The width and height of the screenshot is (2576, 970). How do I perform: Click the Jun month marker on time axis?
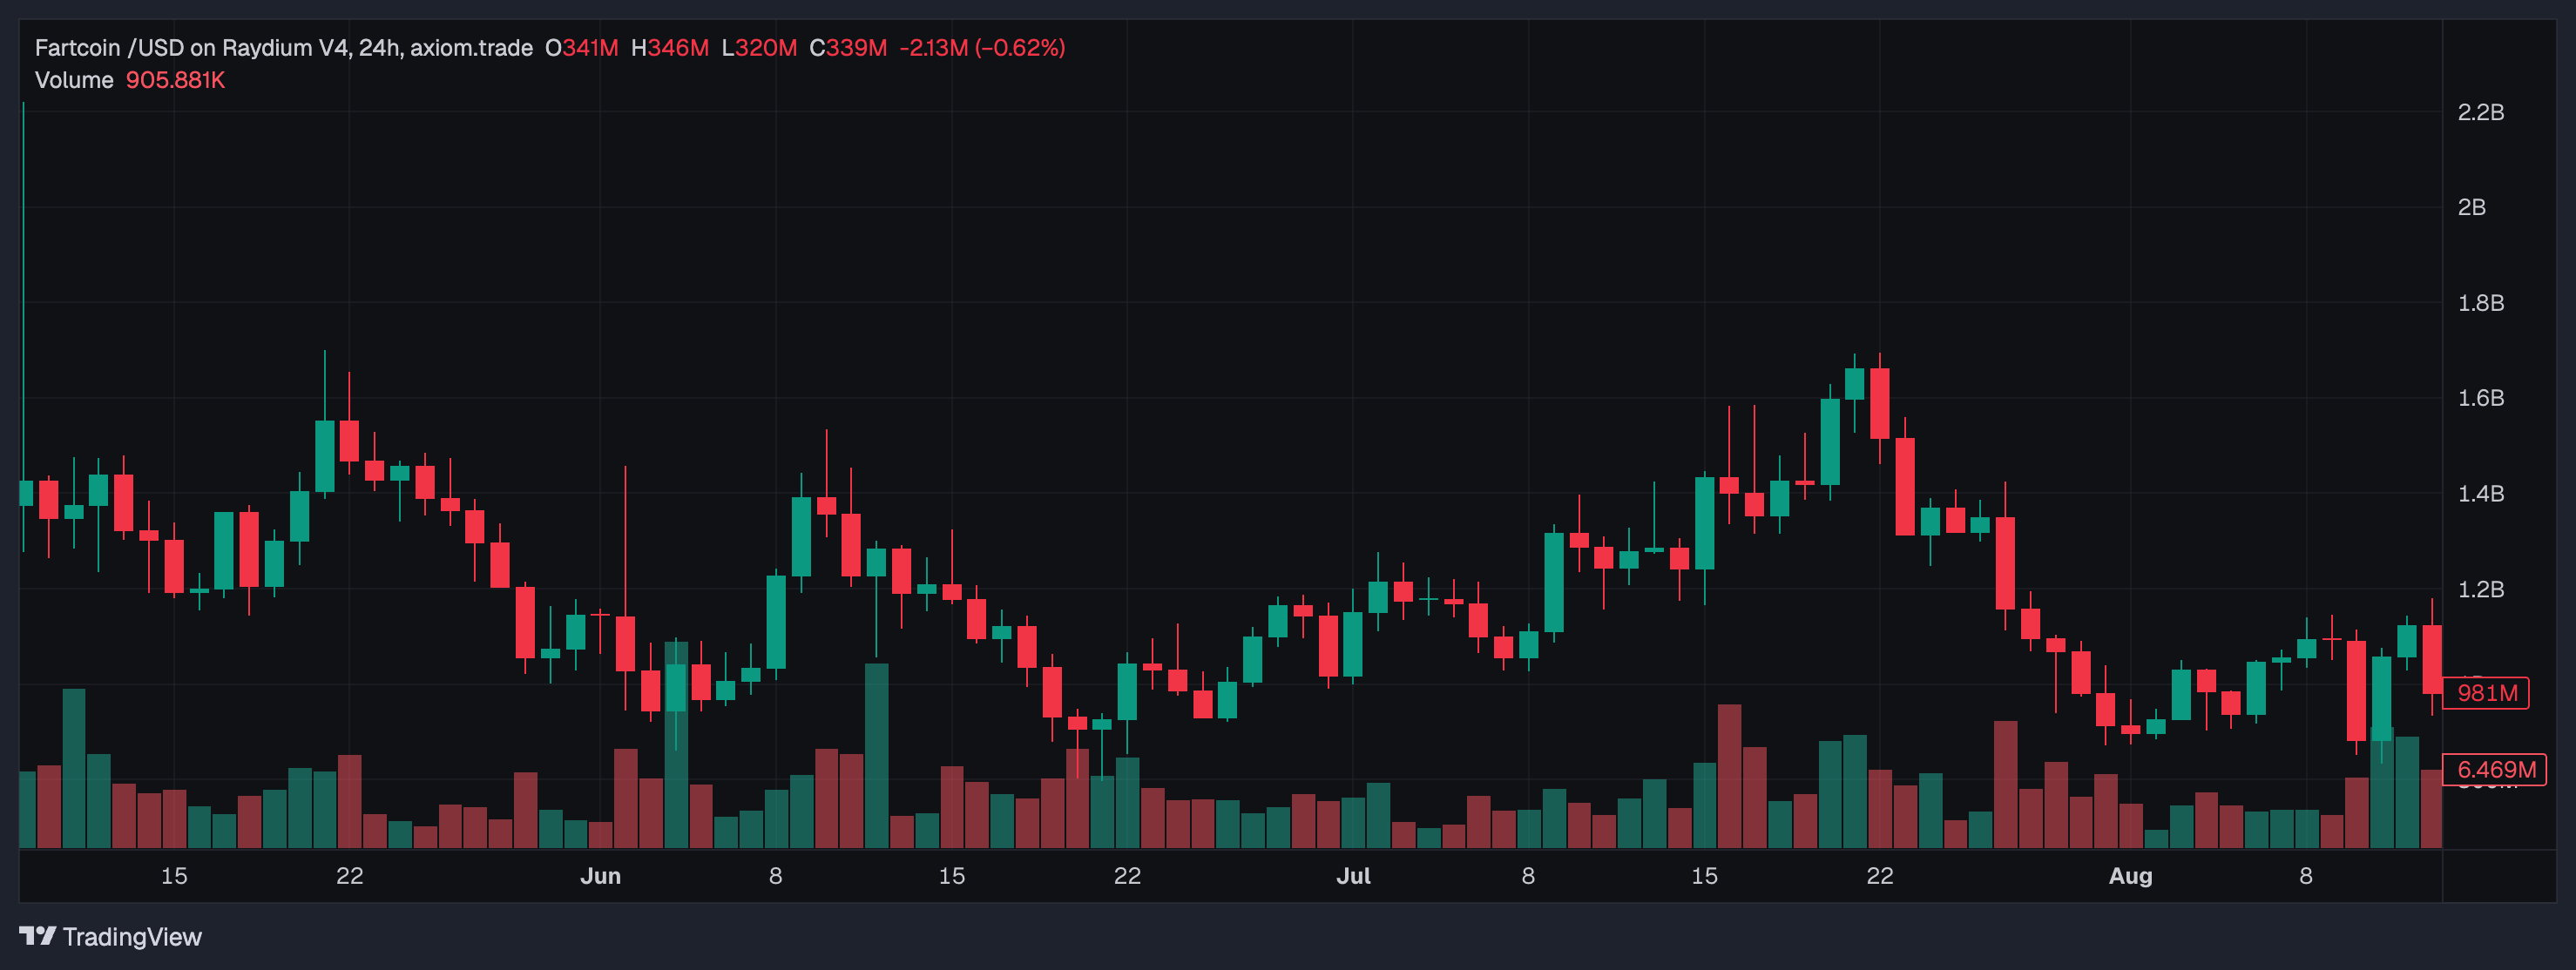point(600,876)
